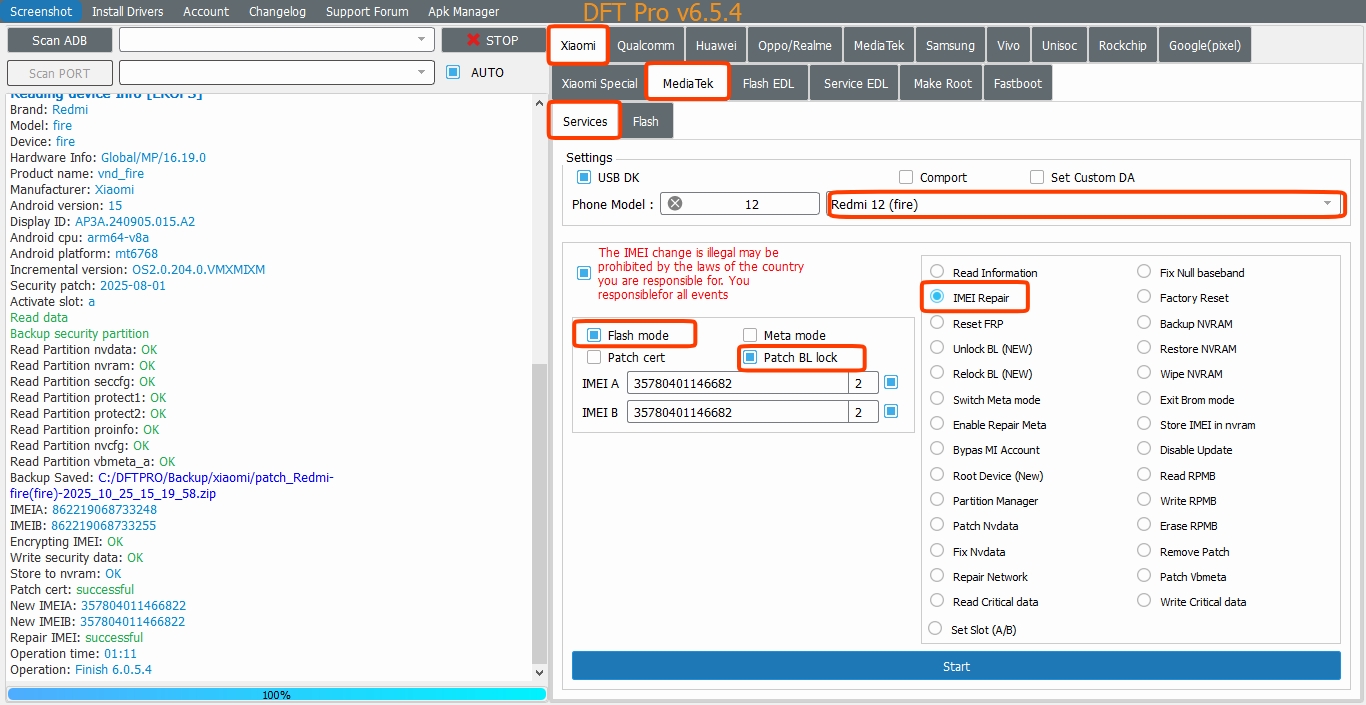This screenshot has width=1366, height=705.
Task: Select the top-row MediaTek brand tab
Action: [x=879, y=45]
